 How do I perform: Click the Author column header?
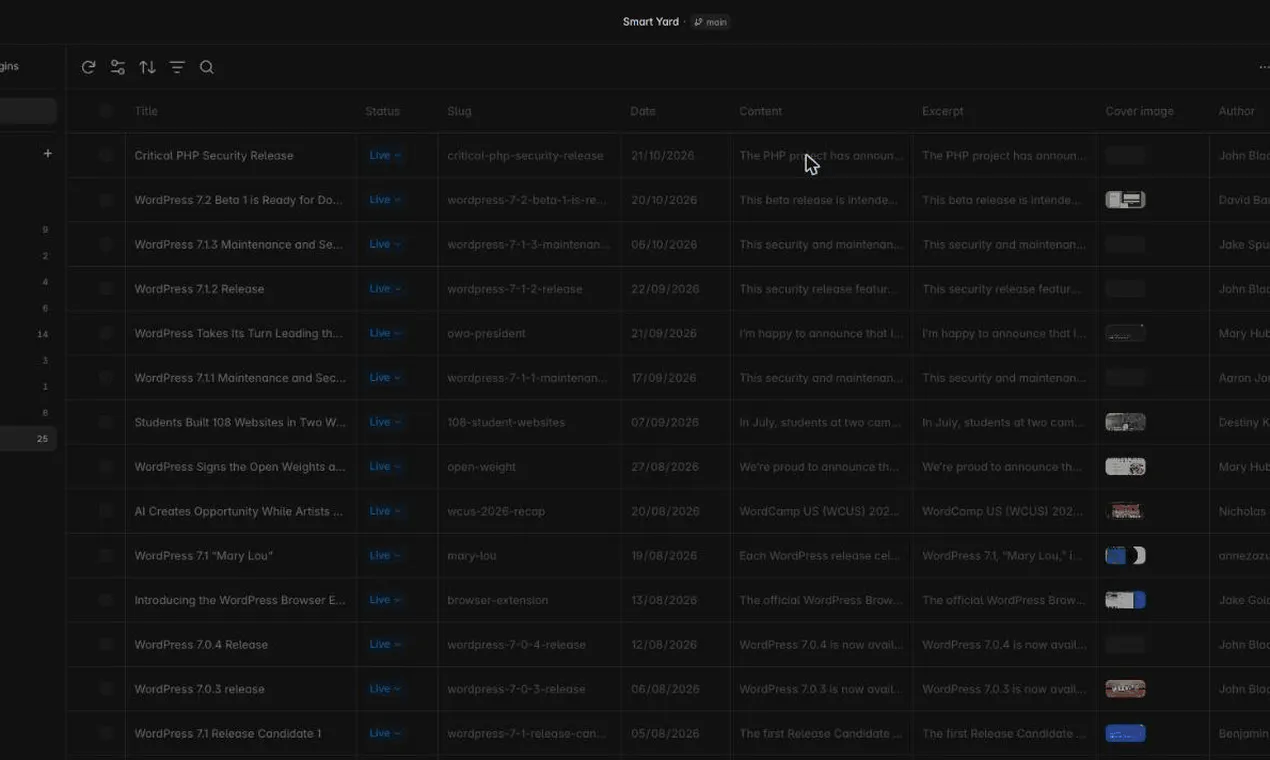point(1236,111)
